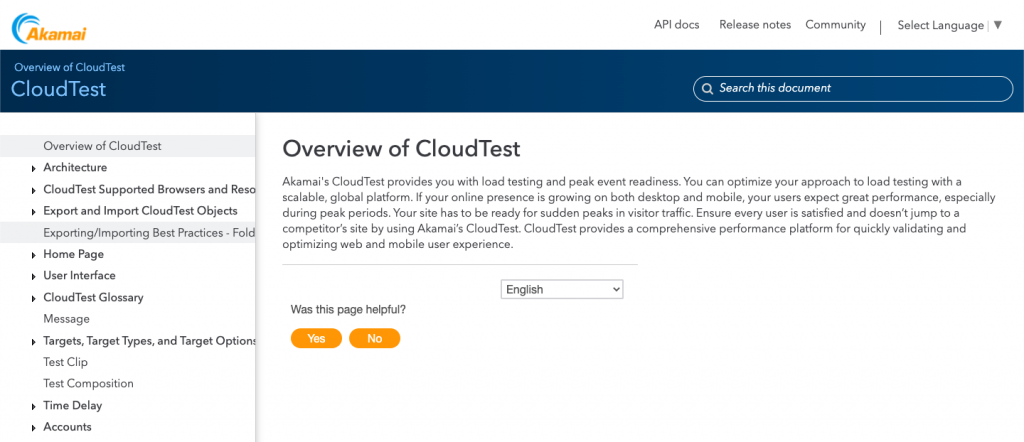The height and width of the screenshot is (442, 1024).
Task: Select Overview of CloudTest sidebar item
Action: (103, 146)
